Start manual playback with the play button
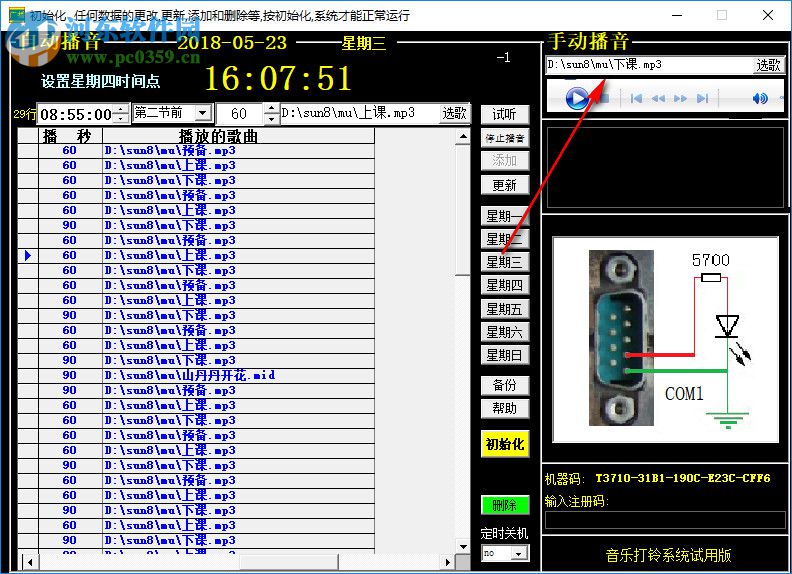 tap(577, 98)
